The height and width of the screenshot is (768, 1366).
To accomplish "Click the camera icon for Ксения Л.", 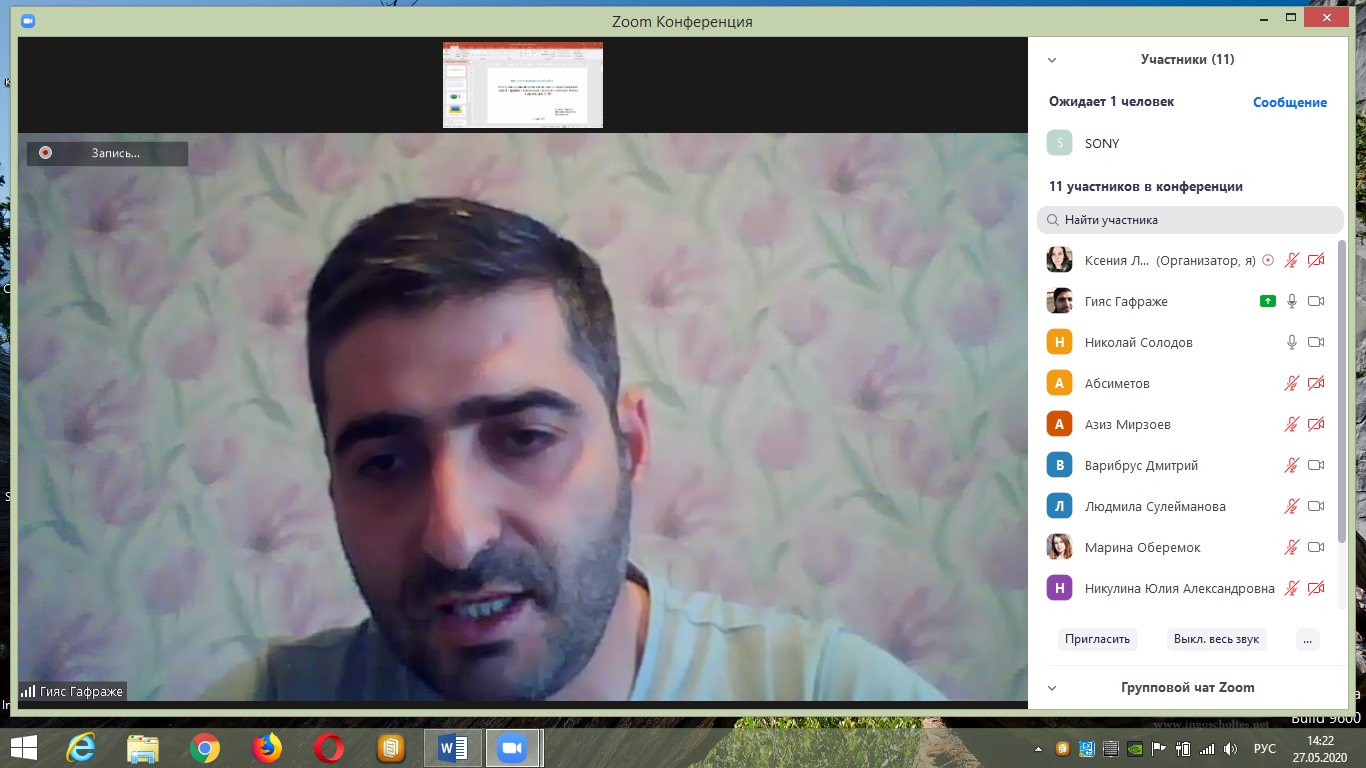I will click(x=1316, y=260).
